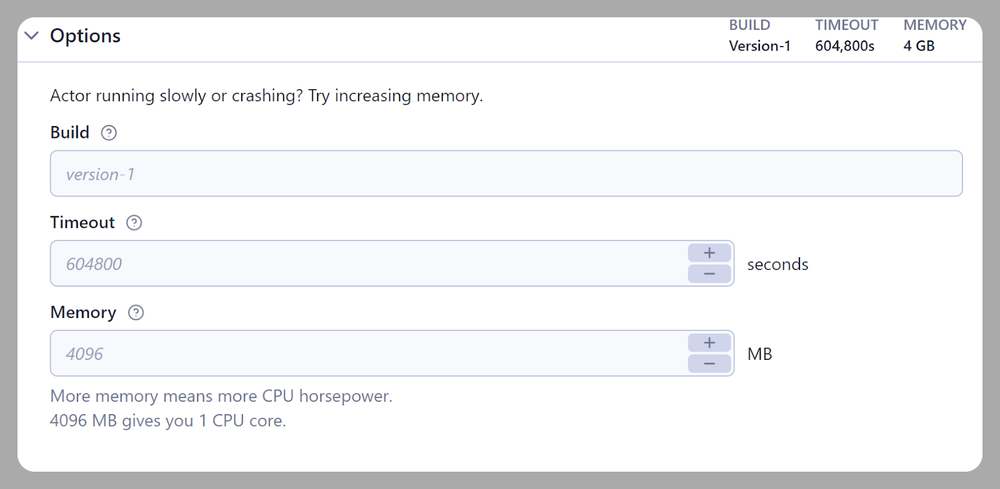The height and width of the screenshot is (489, 1000).
Task: Decrease Timeout with the minus button
Action: [710, 274]
